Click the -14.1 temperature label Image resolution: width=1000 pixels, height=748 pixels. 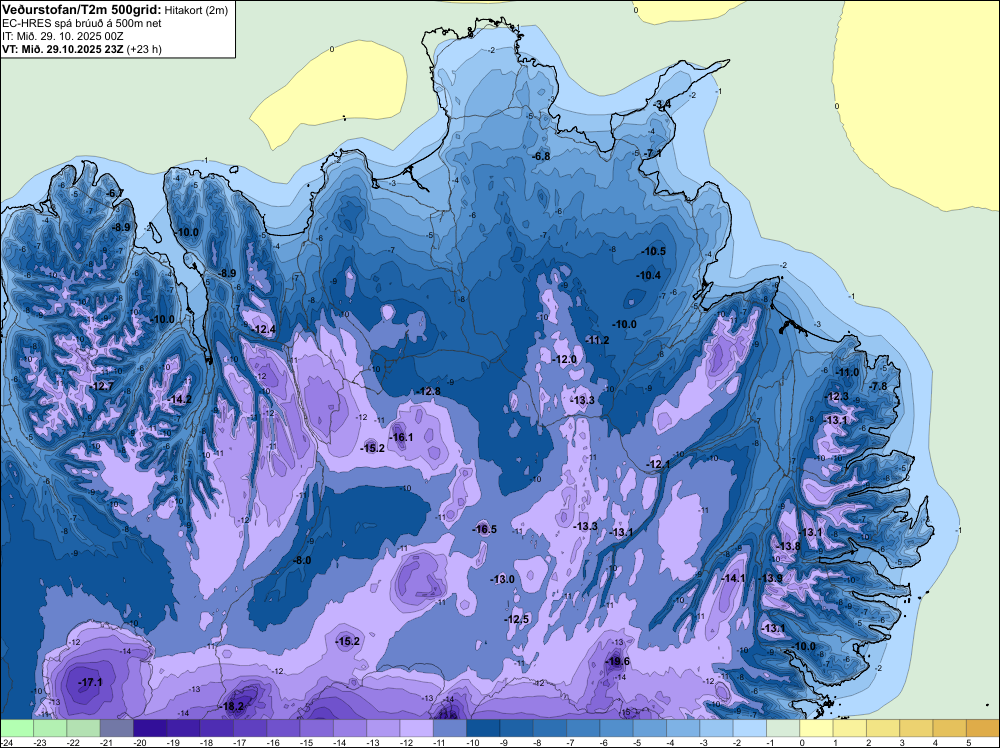(x=733, y=578)
